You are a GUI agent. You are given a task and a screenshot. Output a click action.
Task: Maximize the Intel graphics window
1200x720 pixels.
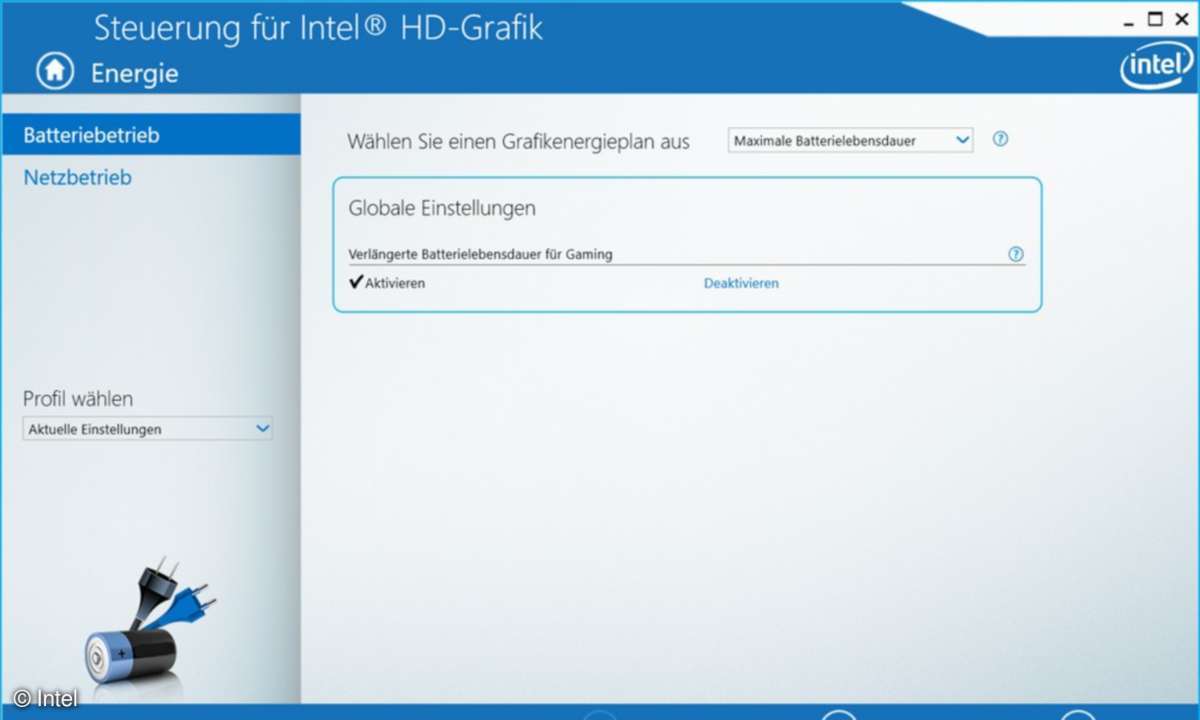click(1155, 18)
